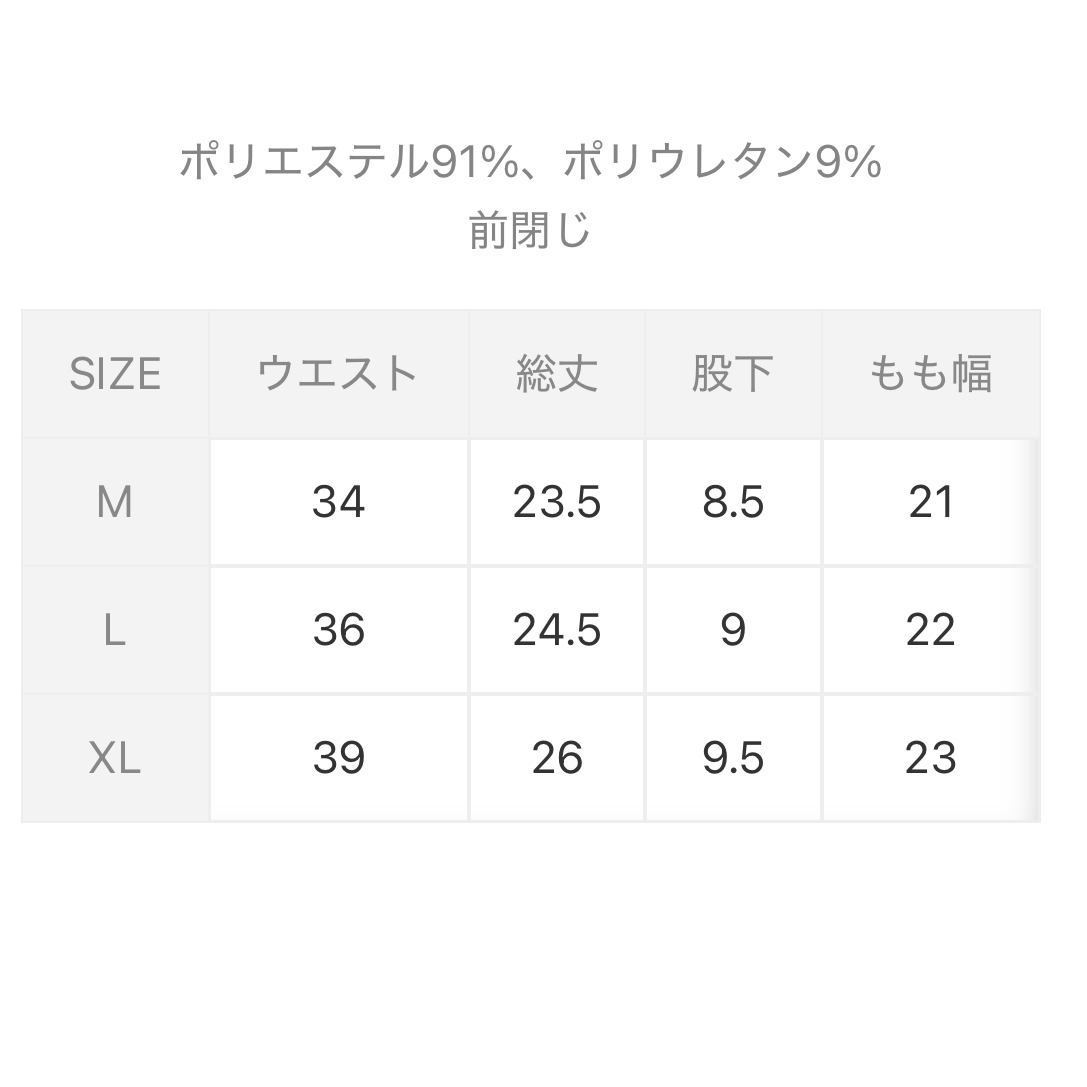Click the L size row label
This screenshot has height=1087, width=1087.
click(x=115, y=630)
